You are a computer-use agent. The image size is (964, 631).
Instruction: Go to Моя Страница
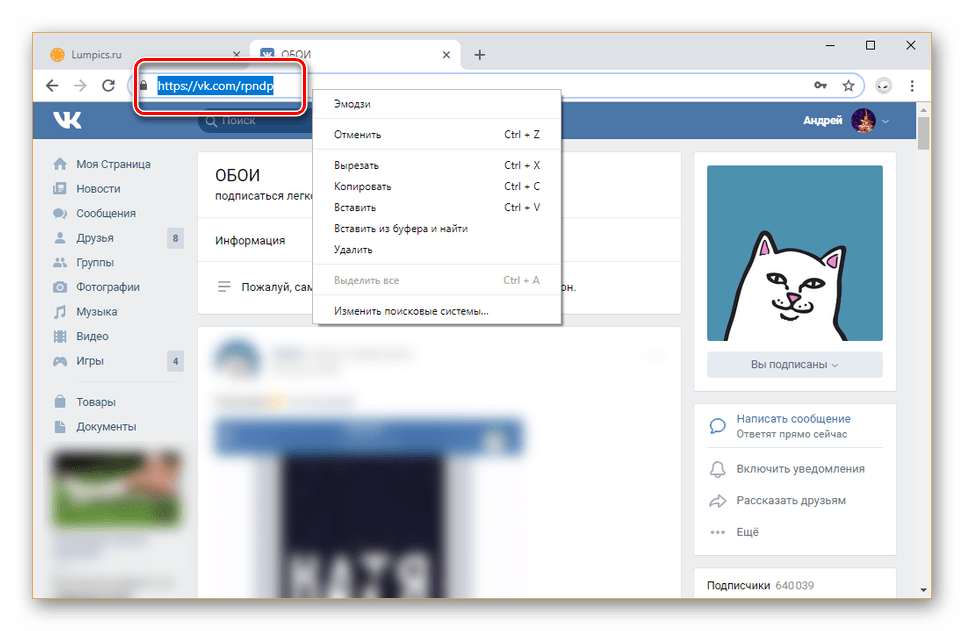(x=113, y=164)
